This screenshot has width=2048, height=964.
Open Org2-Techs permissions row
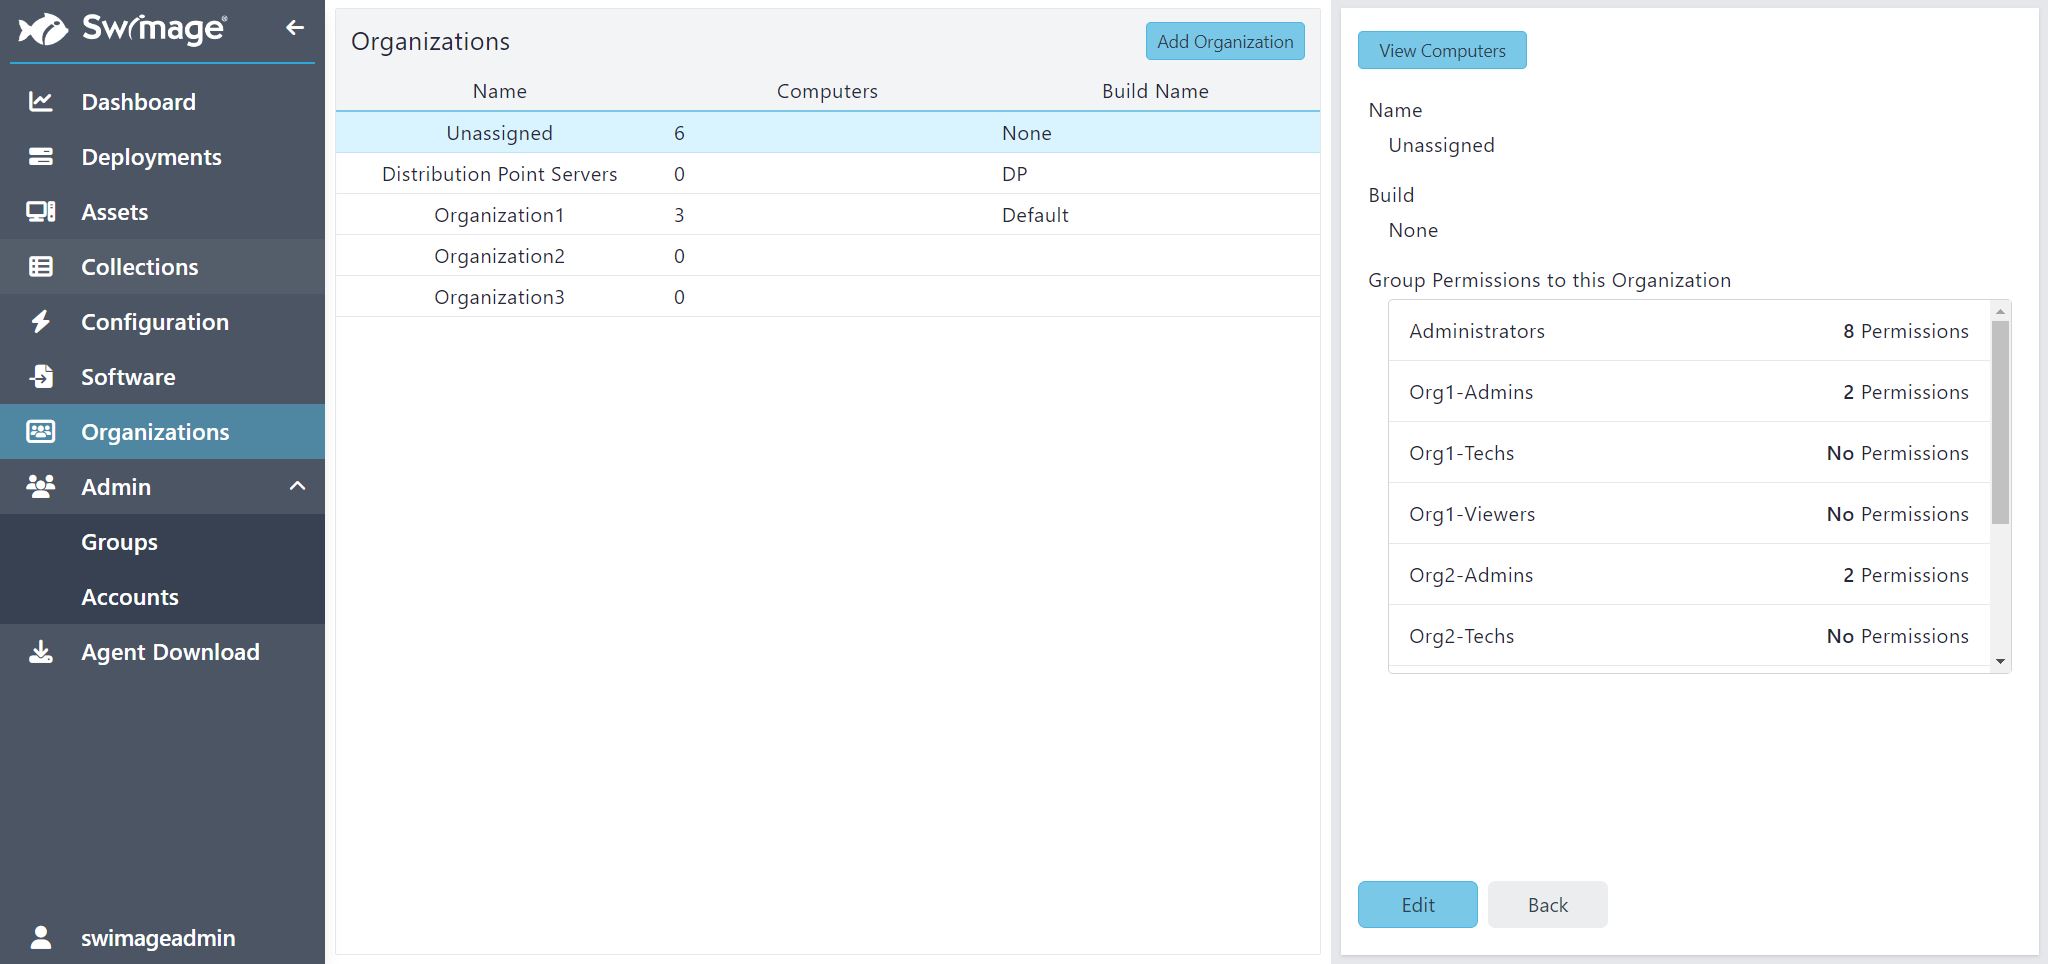1689,636
